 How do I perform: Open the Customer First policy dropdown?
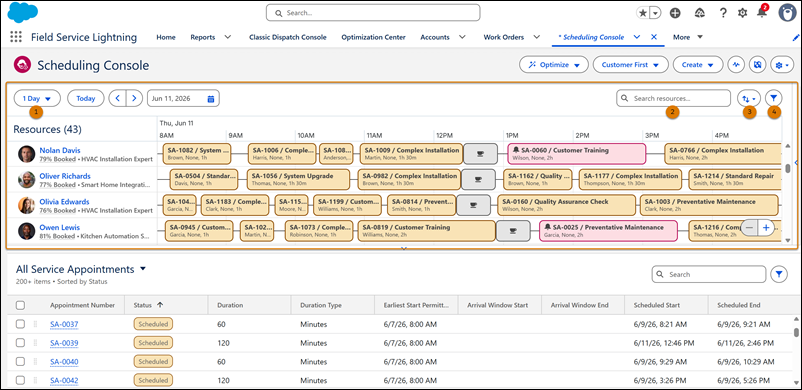click(x=630, y=65)
